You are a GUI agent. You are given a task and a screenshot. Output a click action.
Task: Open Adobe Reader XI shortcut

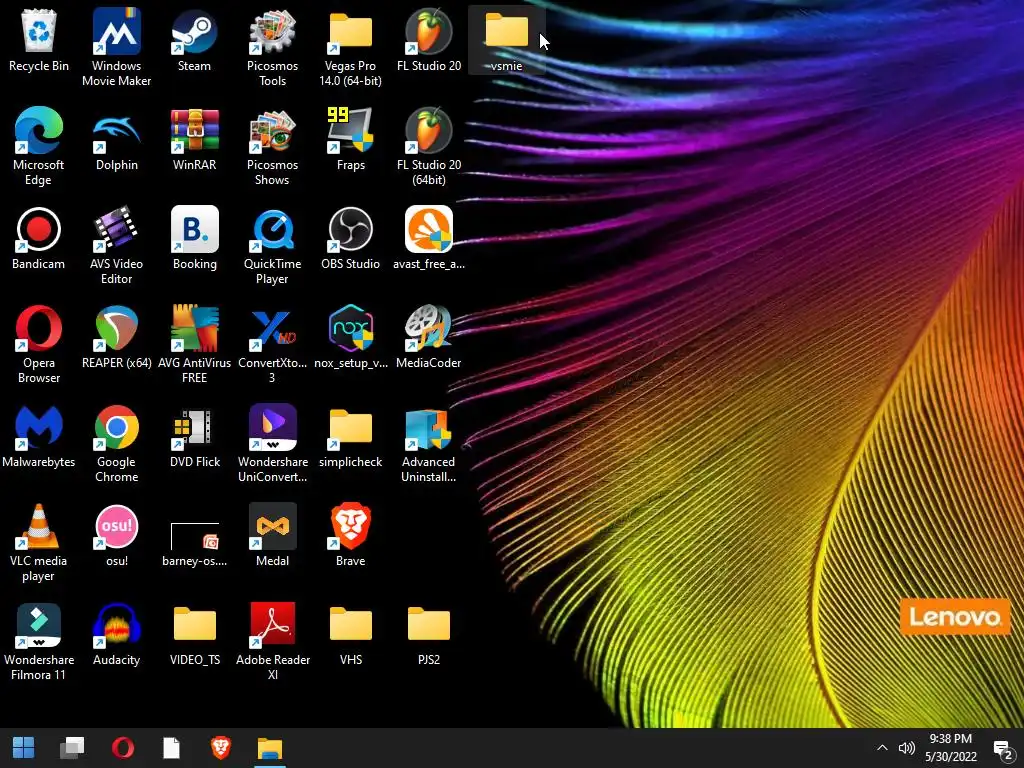[272, 641]
